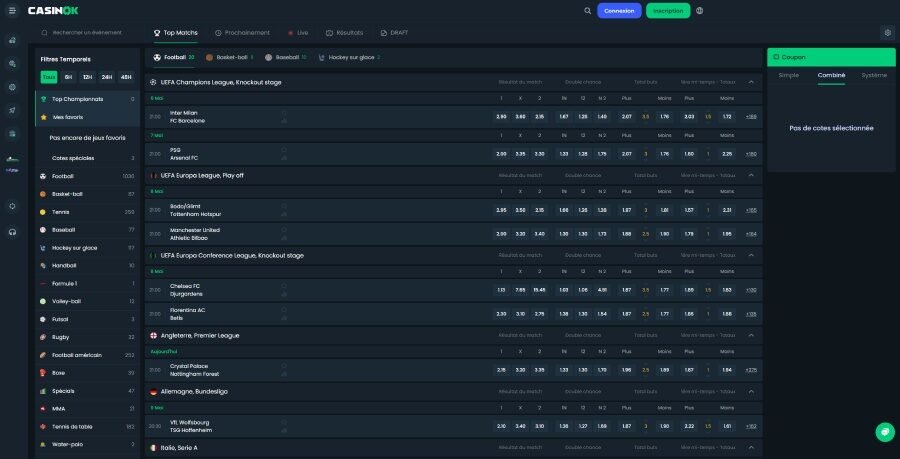The width and height of the screenshot is (900, 459).
Task: Pick odds 2.90 for Inter Milan win
Action: pos(501,117)
